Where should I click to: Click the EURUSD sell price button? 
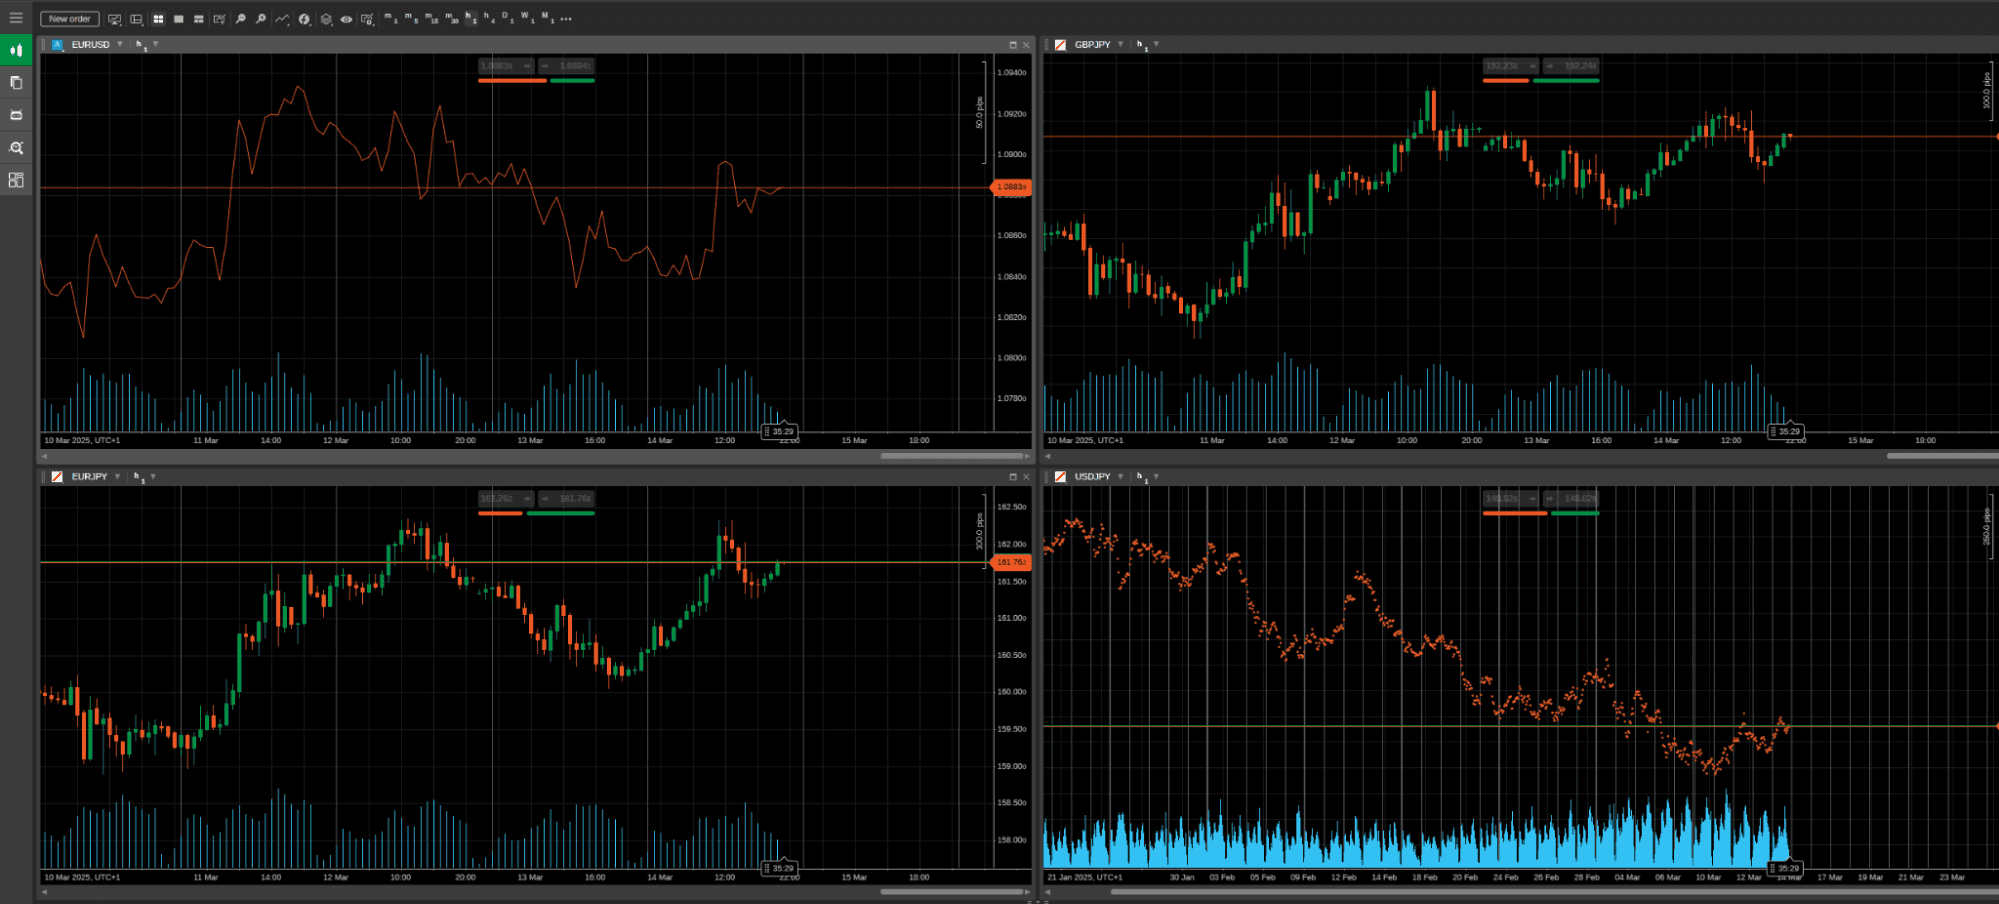click(507, 66)
